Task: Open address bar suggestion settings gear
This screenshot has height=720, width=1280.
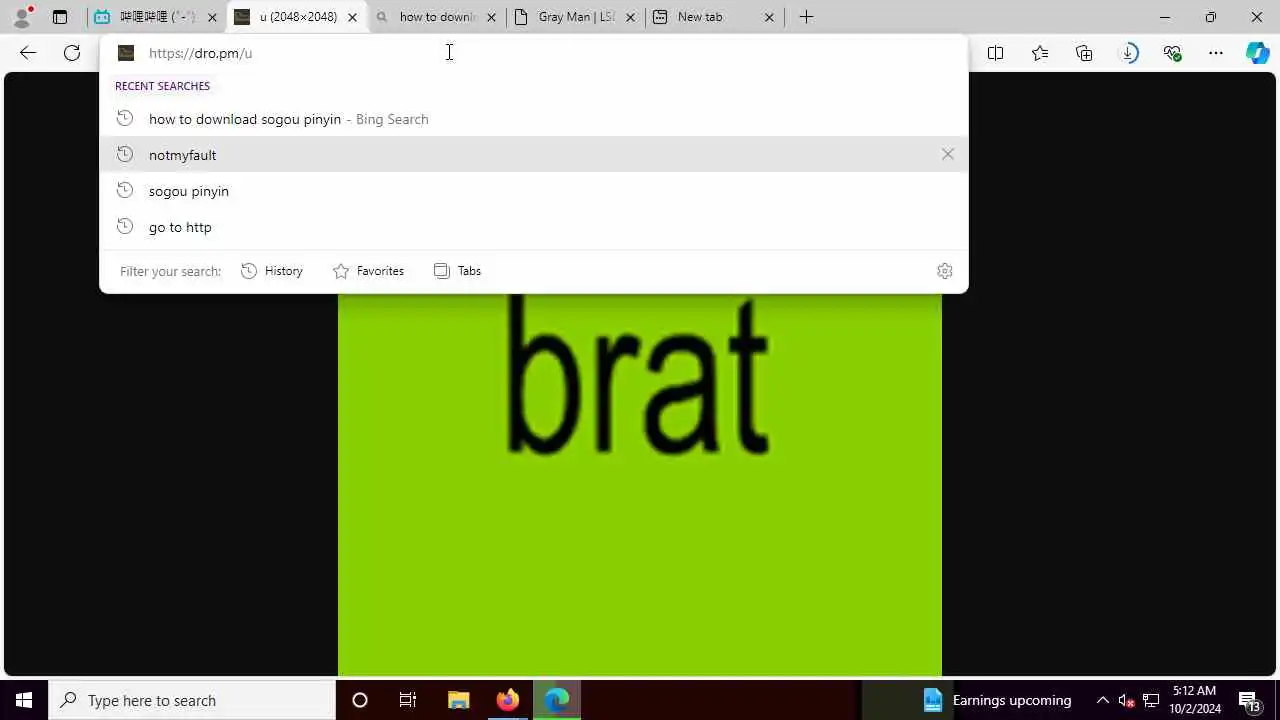Action: 945,271
